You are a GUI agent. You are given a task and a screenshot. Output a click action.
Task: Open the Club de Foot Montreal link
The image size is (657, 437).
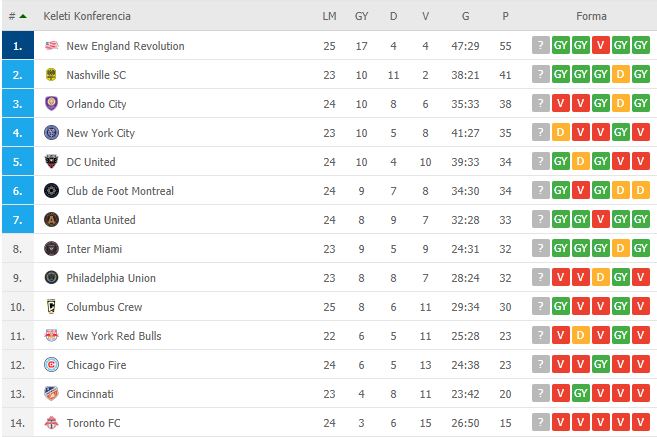(120, 191)
